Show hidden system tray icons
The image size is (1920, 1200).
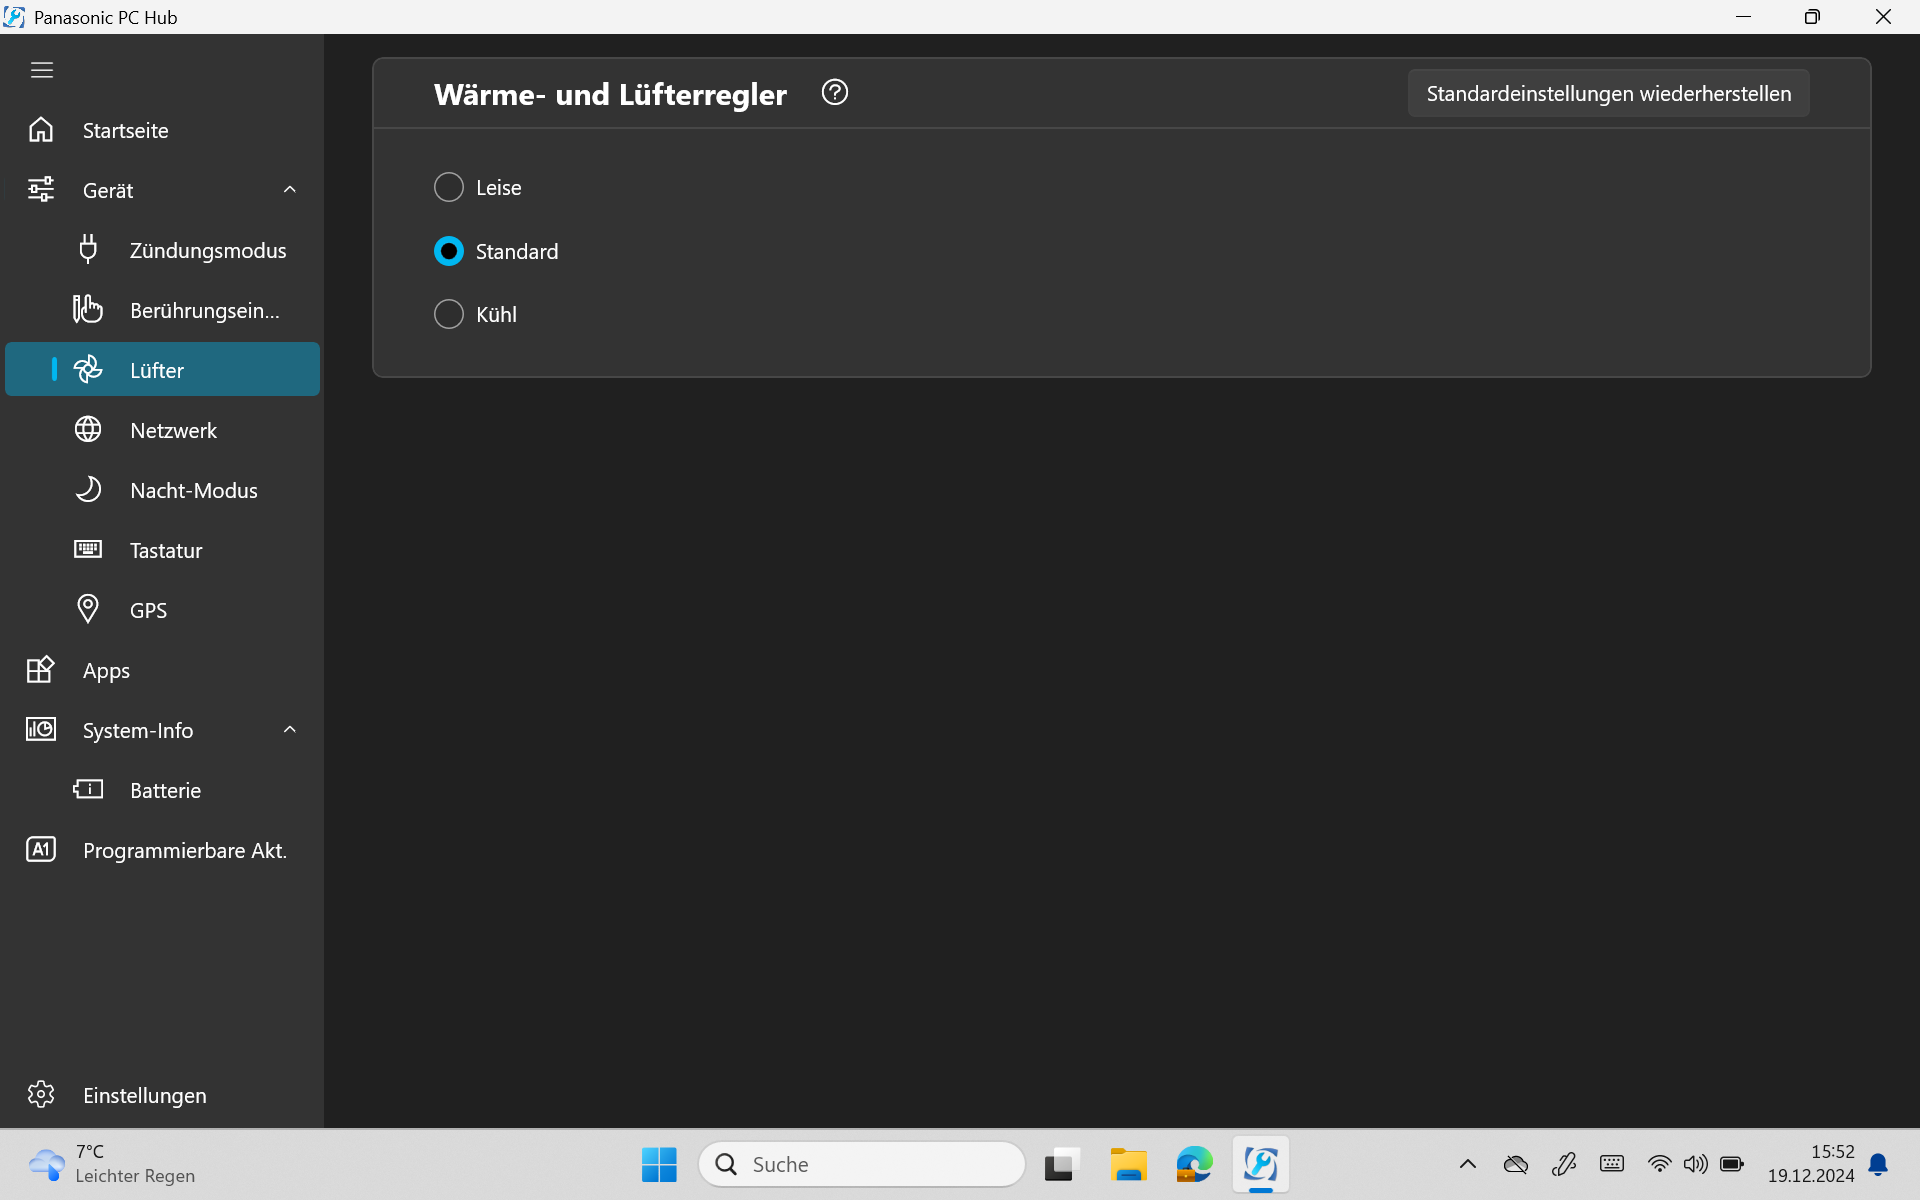[x=1468, y=1164]
